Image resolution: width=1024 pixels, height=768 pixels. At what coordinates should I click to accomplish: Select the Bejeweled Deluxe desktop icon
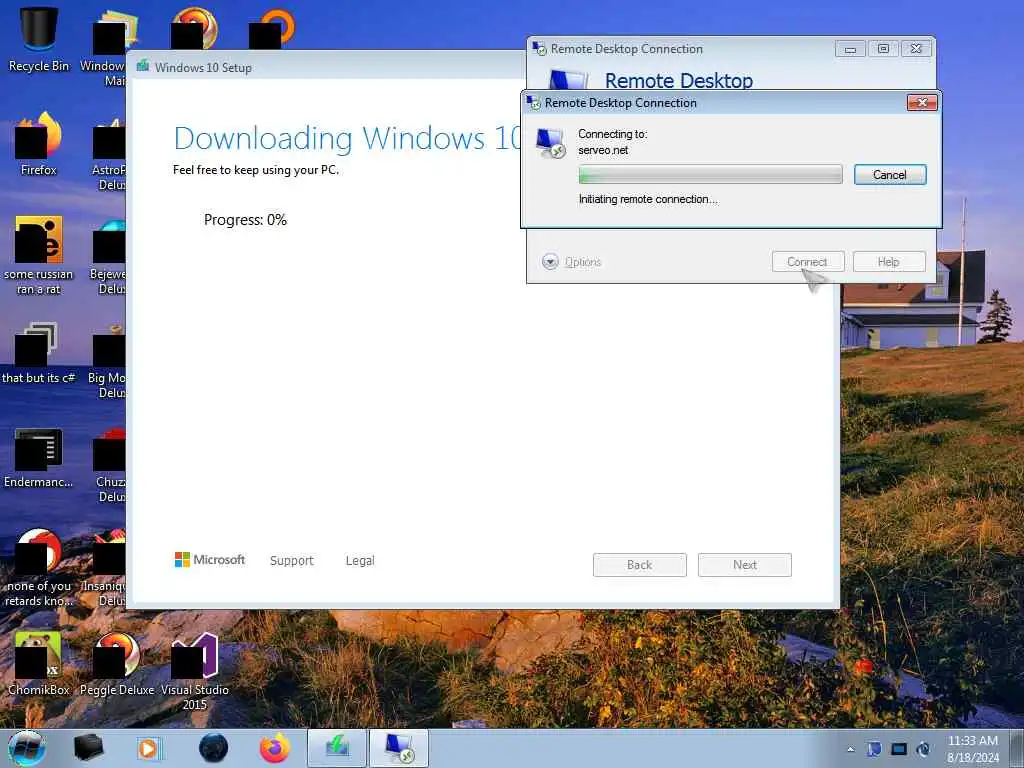click(109, 257)
